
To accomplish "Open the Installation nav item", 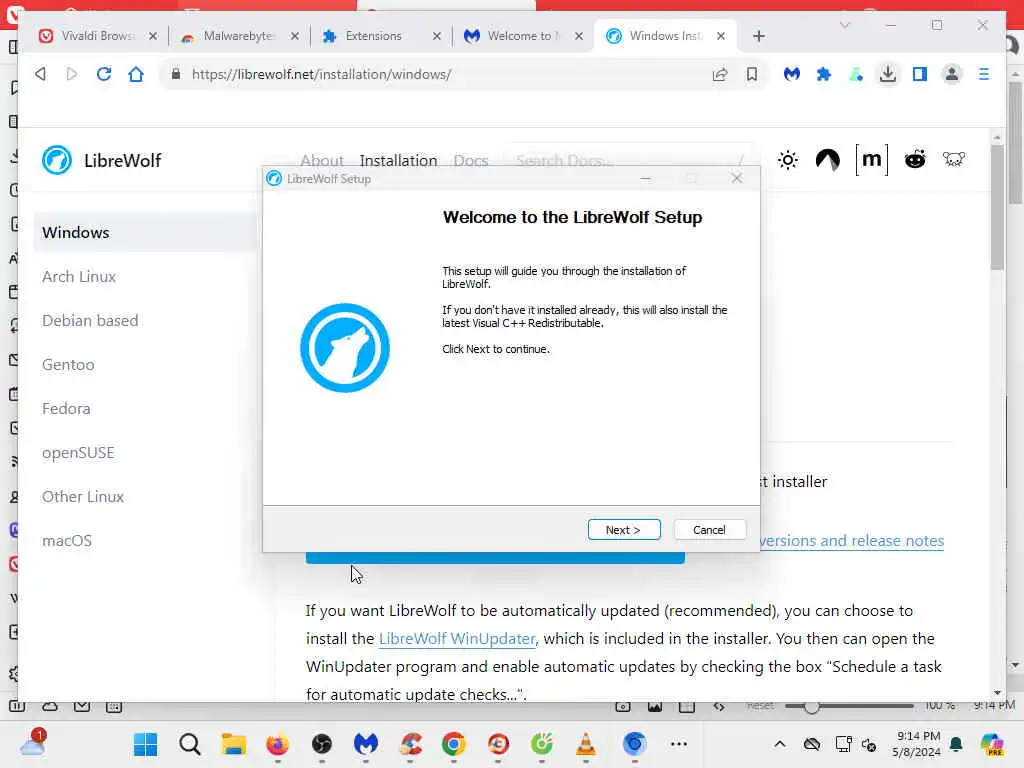I will [x=398, y=160].
